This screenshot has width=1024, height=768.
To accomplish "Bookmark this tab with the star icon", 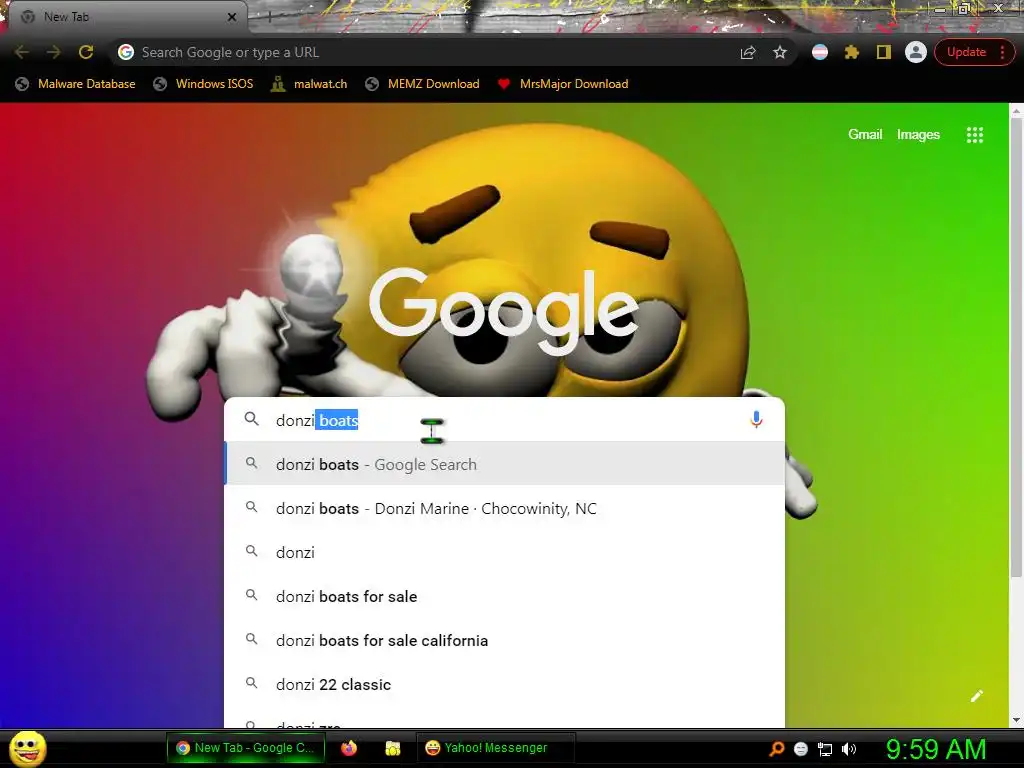I will coord(780,52).
